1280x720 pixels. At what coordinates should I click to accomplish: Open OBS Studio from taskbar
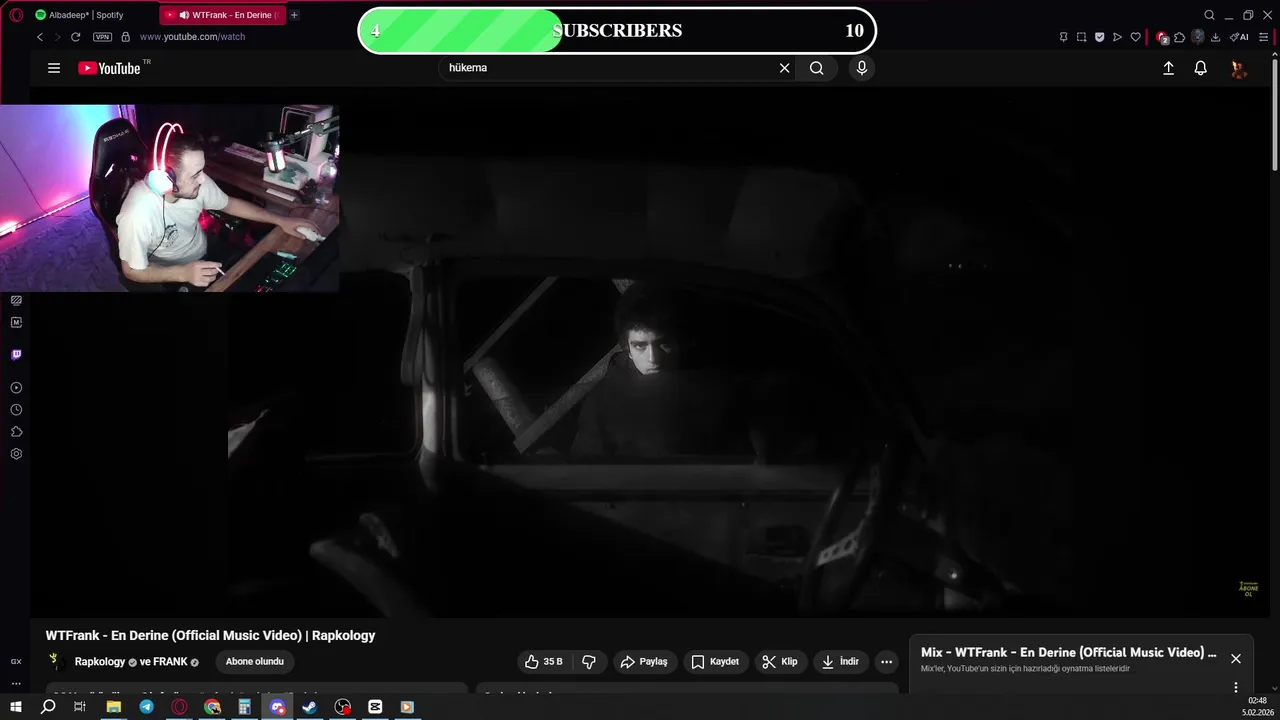343,707
